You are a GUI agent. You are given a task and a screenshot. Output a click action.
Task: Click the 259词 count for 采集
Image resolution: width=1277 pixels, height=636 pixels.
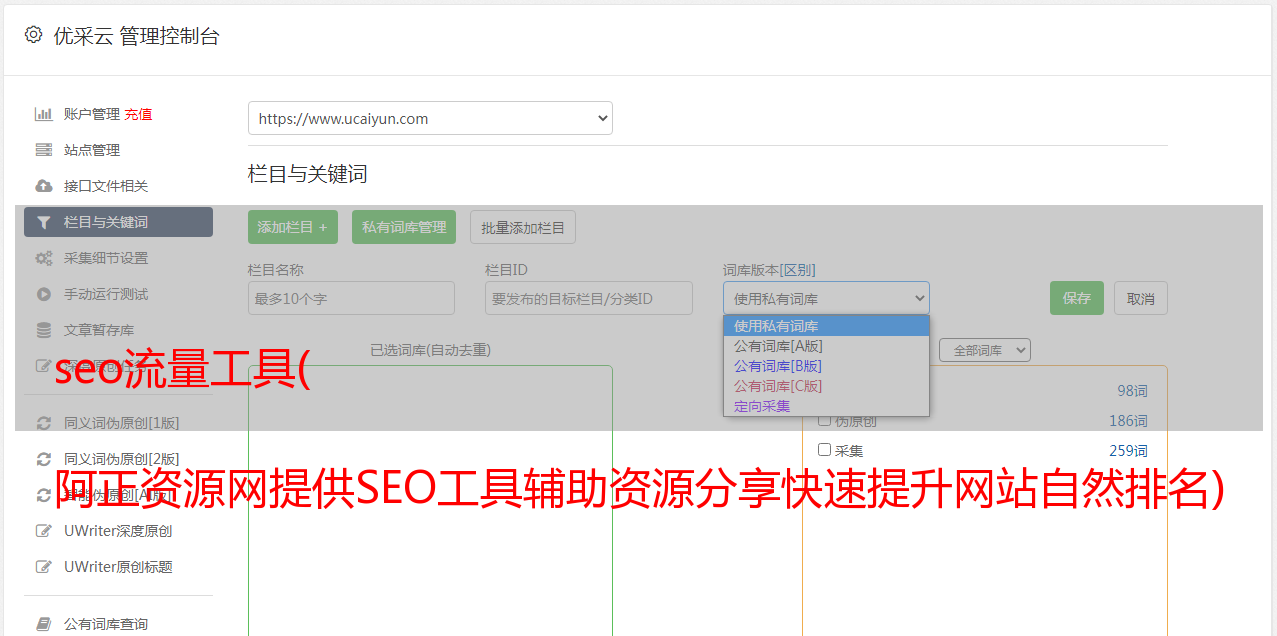[x=1128, y=451]
